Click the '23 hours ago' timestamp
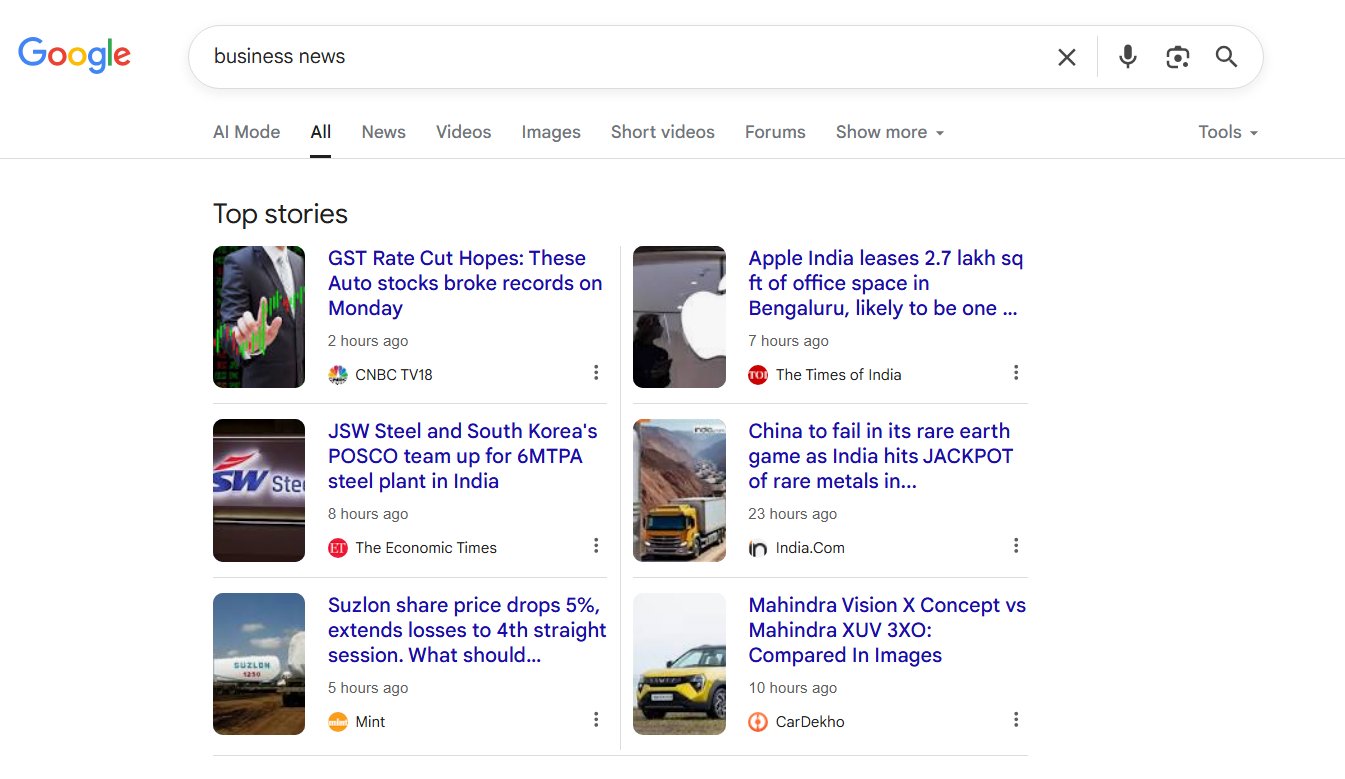The width and height of the screenshot is (1345, 779). (792, 514)
